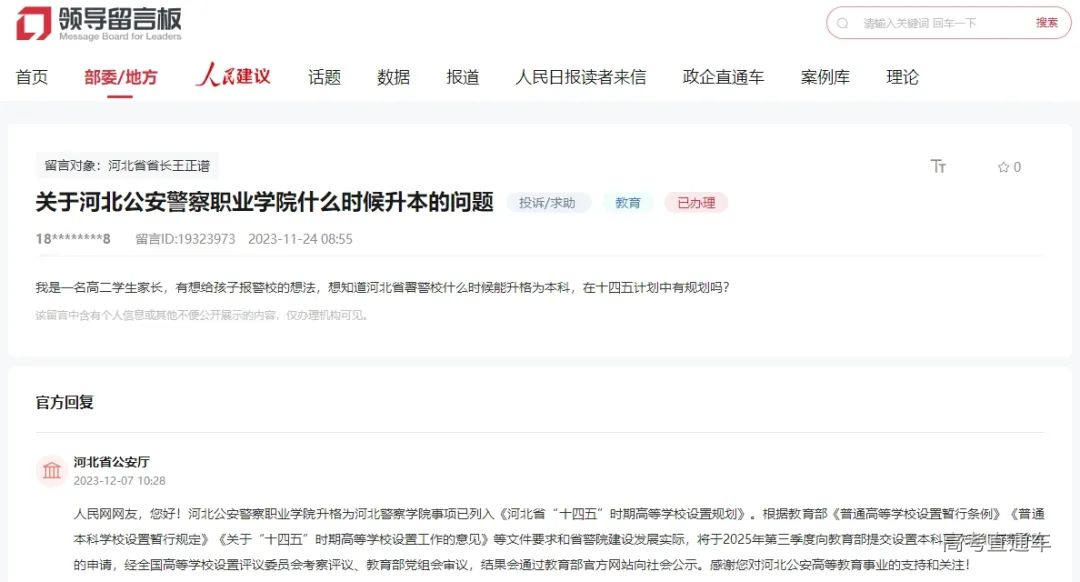Screen dimensions: 1080x582
Task: Toggle the favorite star on this message
Action: click(1003, 167)
